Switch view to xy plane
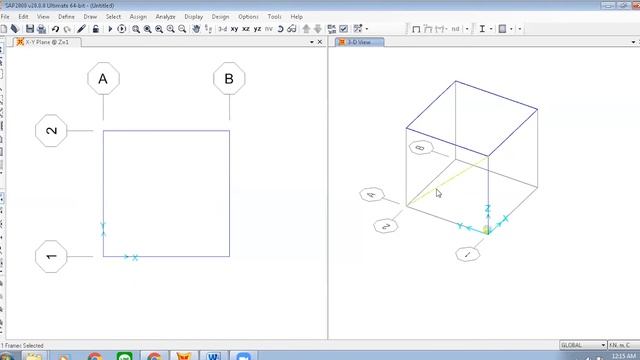Image resolution: width=640 pixels, height=360 pixels. [x=234, y=29]
